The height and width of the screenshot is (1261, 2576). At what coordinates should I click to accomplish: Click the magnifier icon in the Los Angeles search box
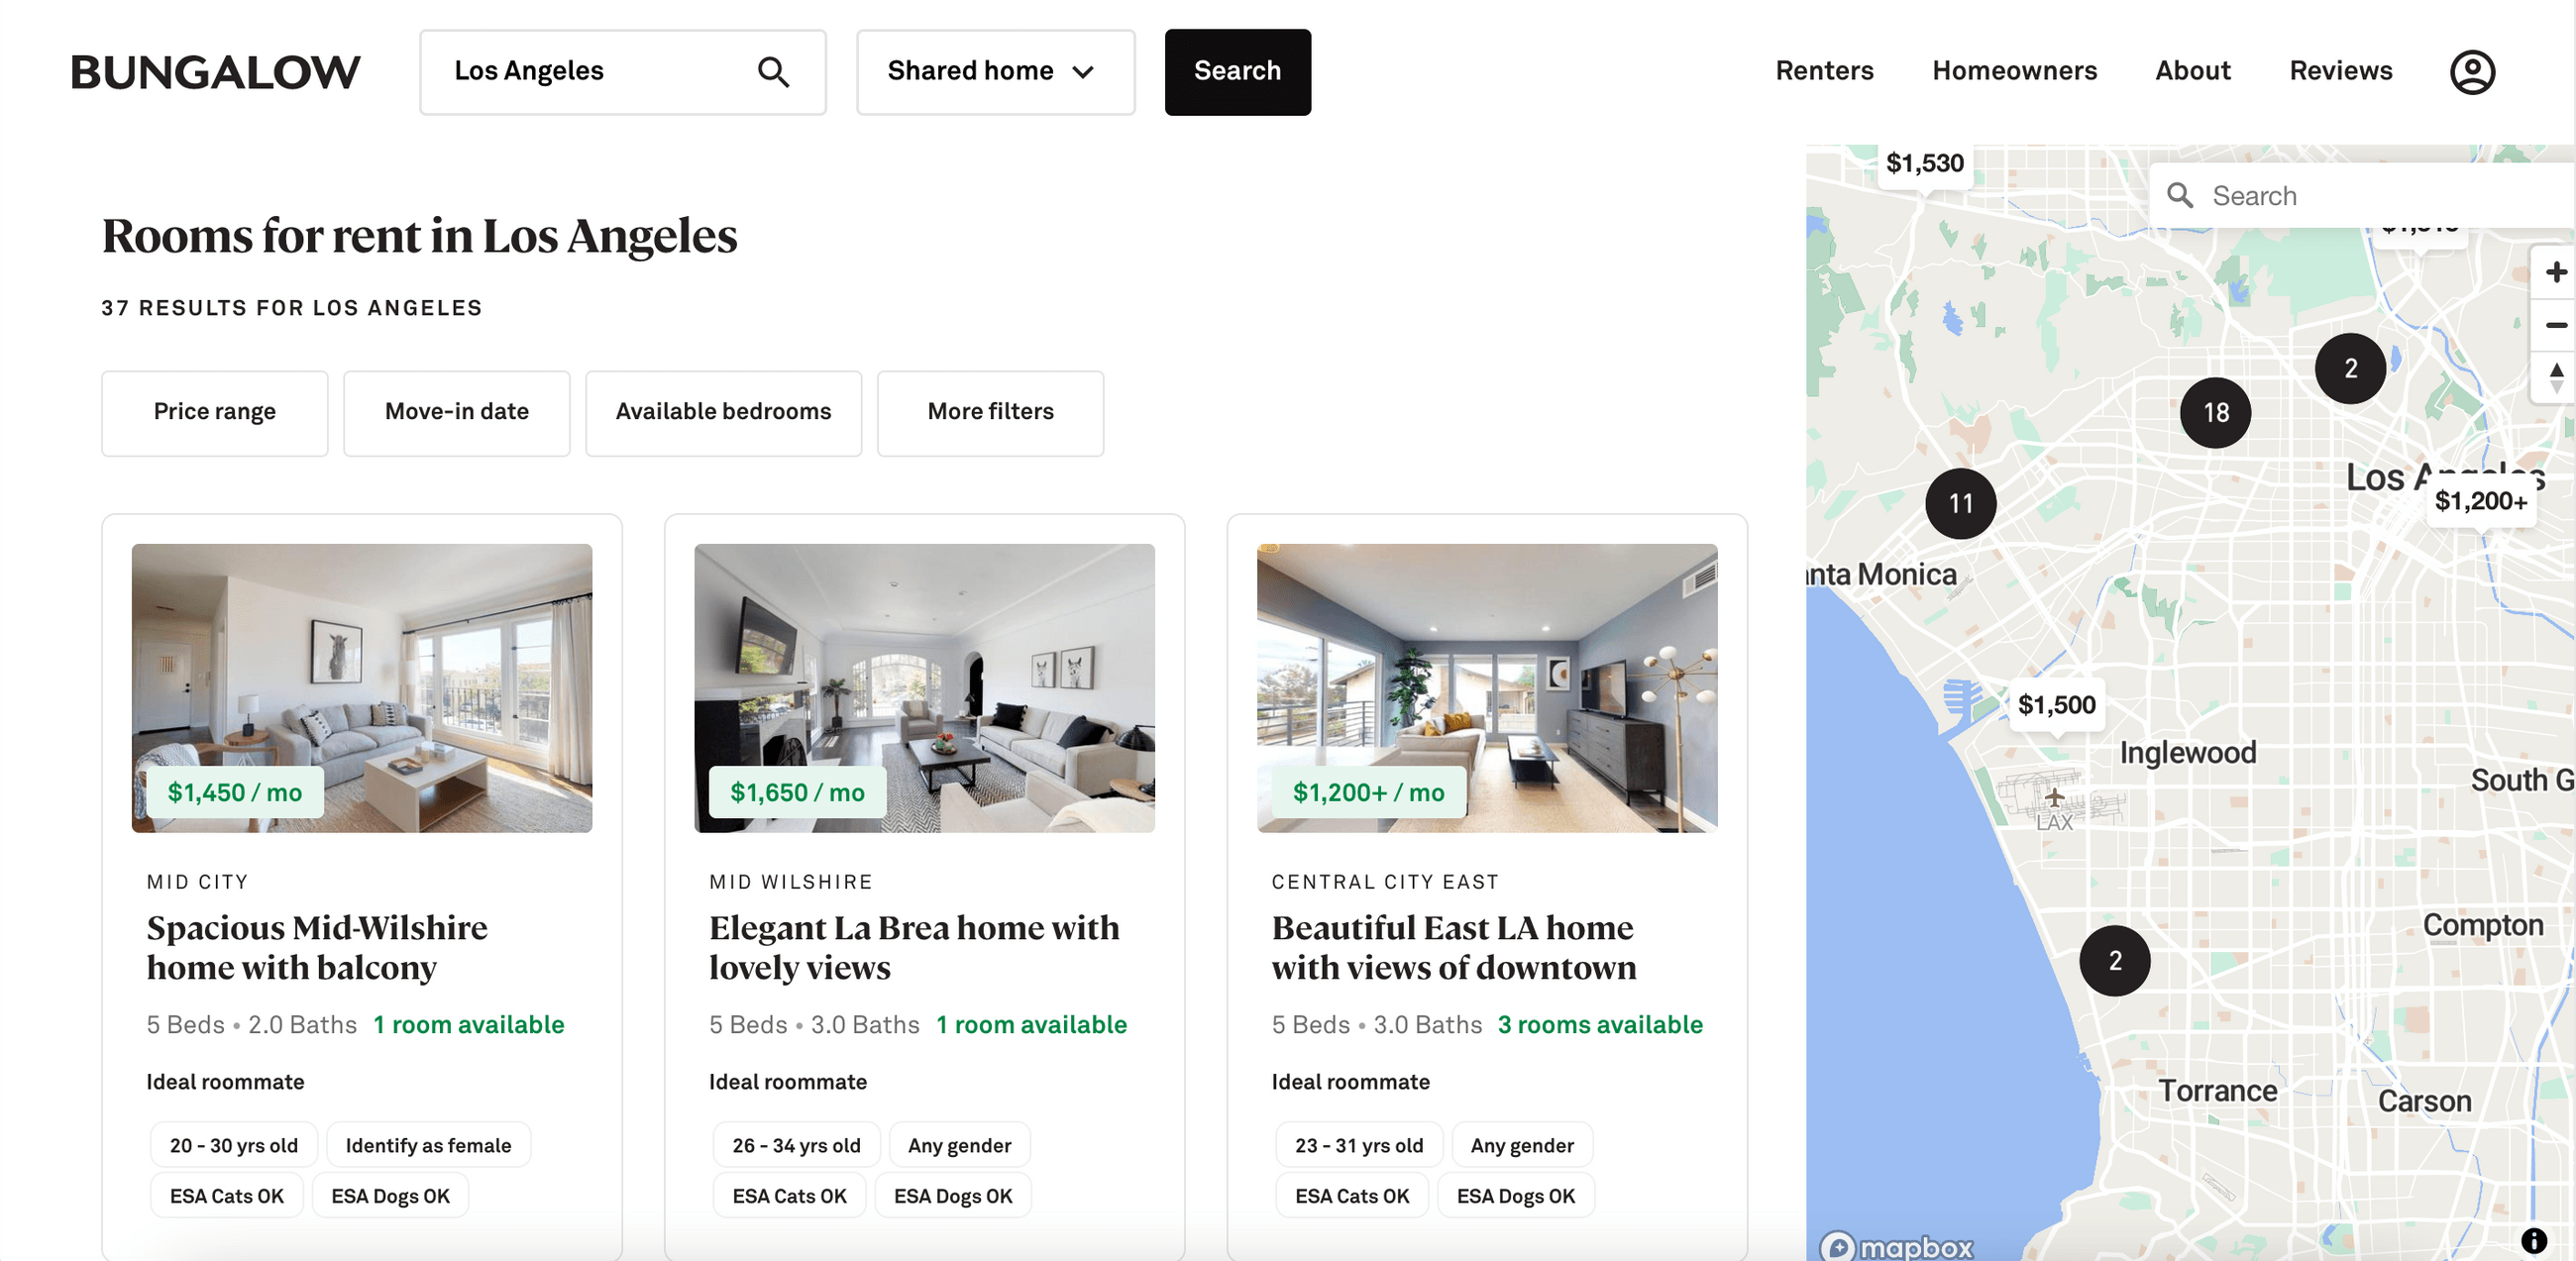[773, 72]
